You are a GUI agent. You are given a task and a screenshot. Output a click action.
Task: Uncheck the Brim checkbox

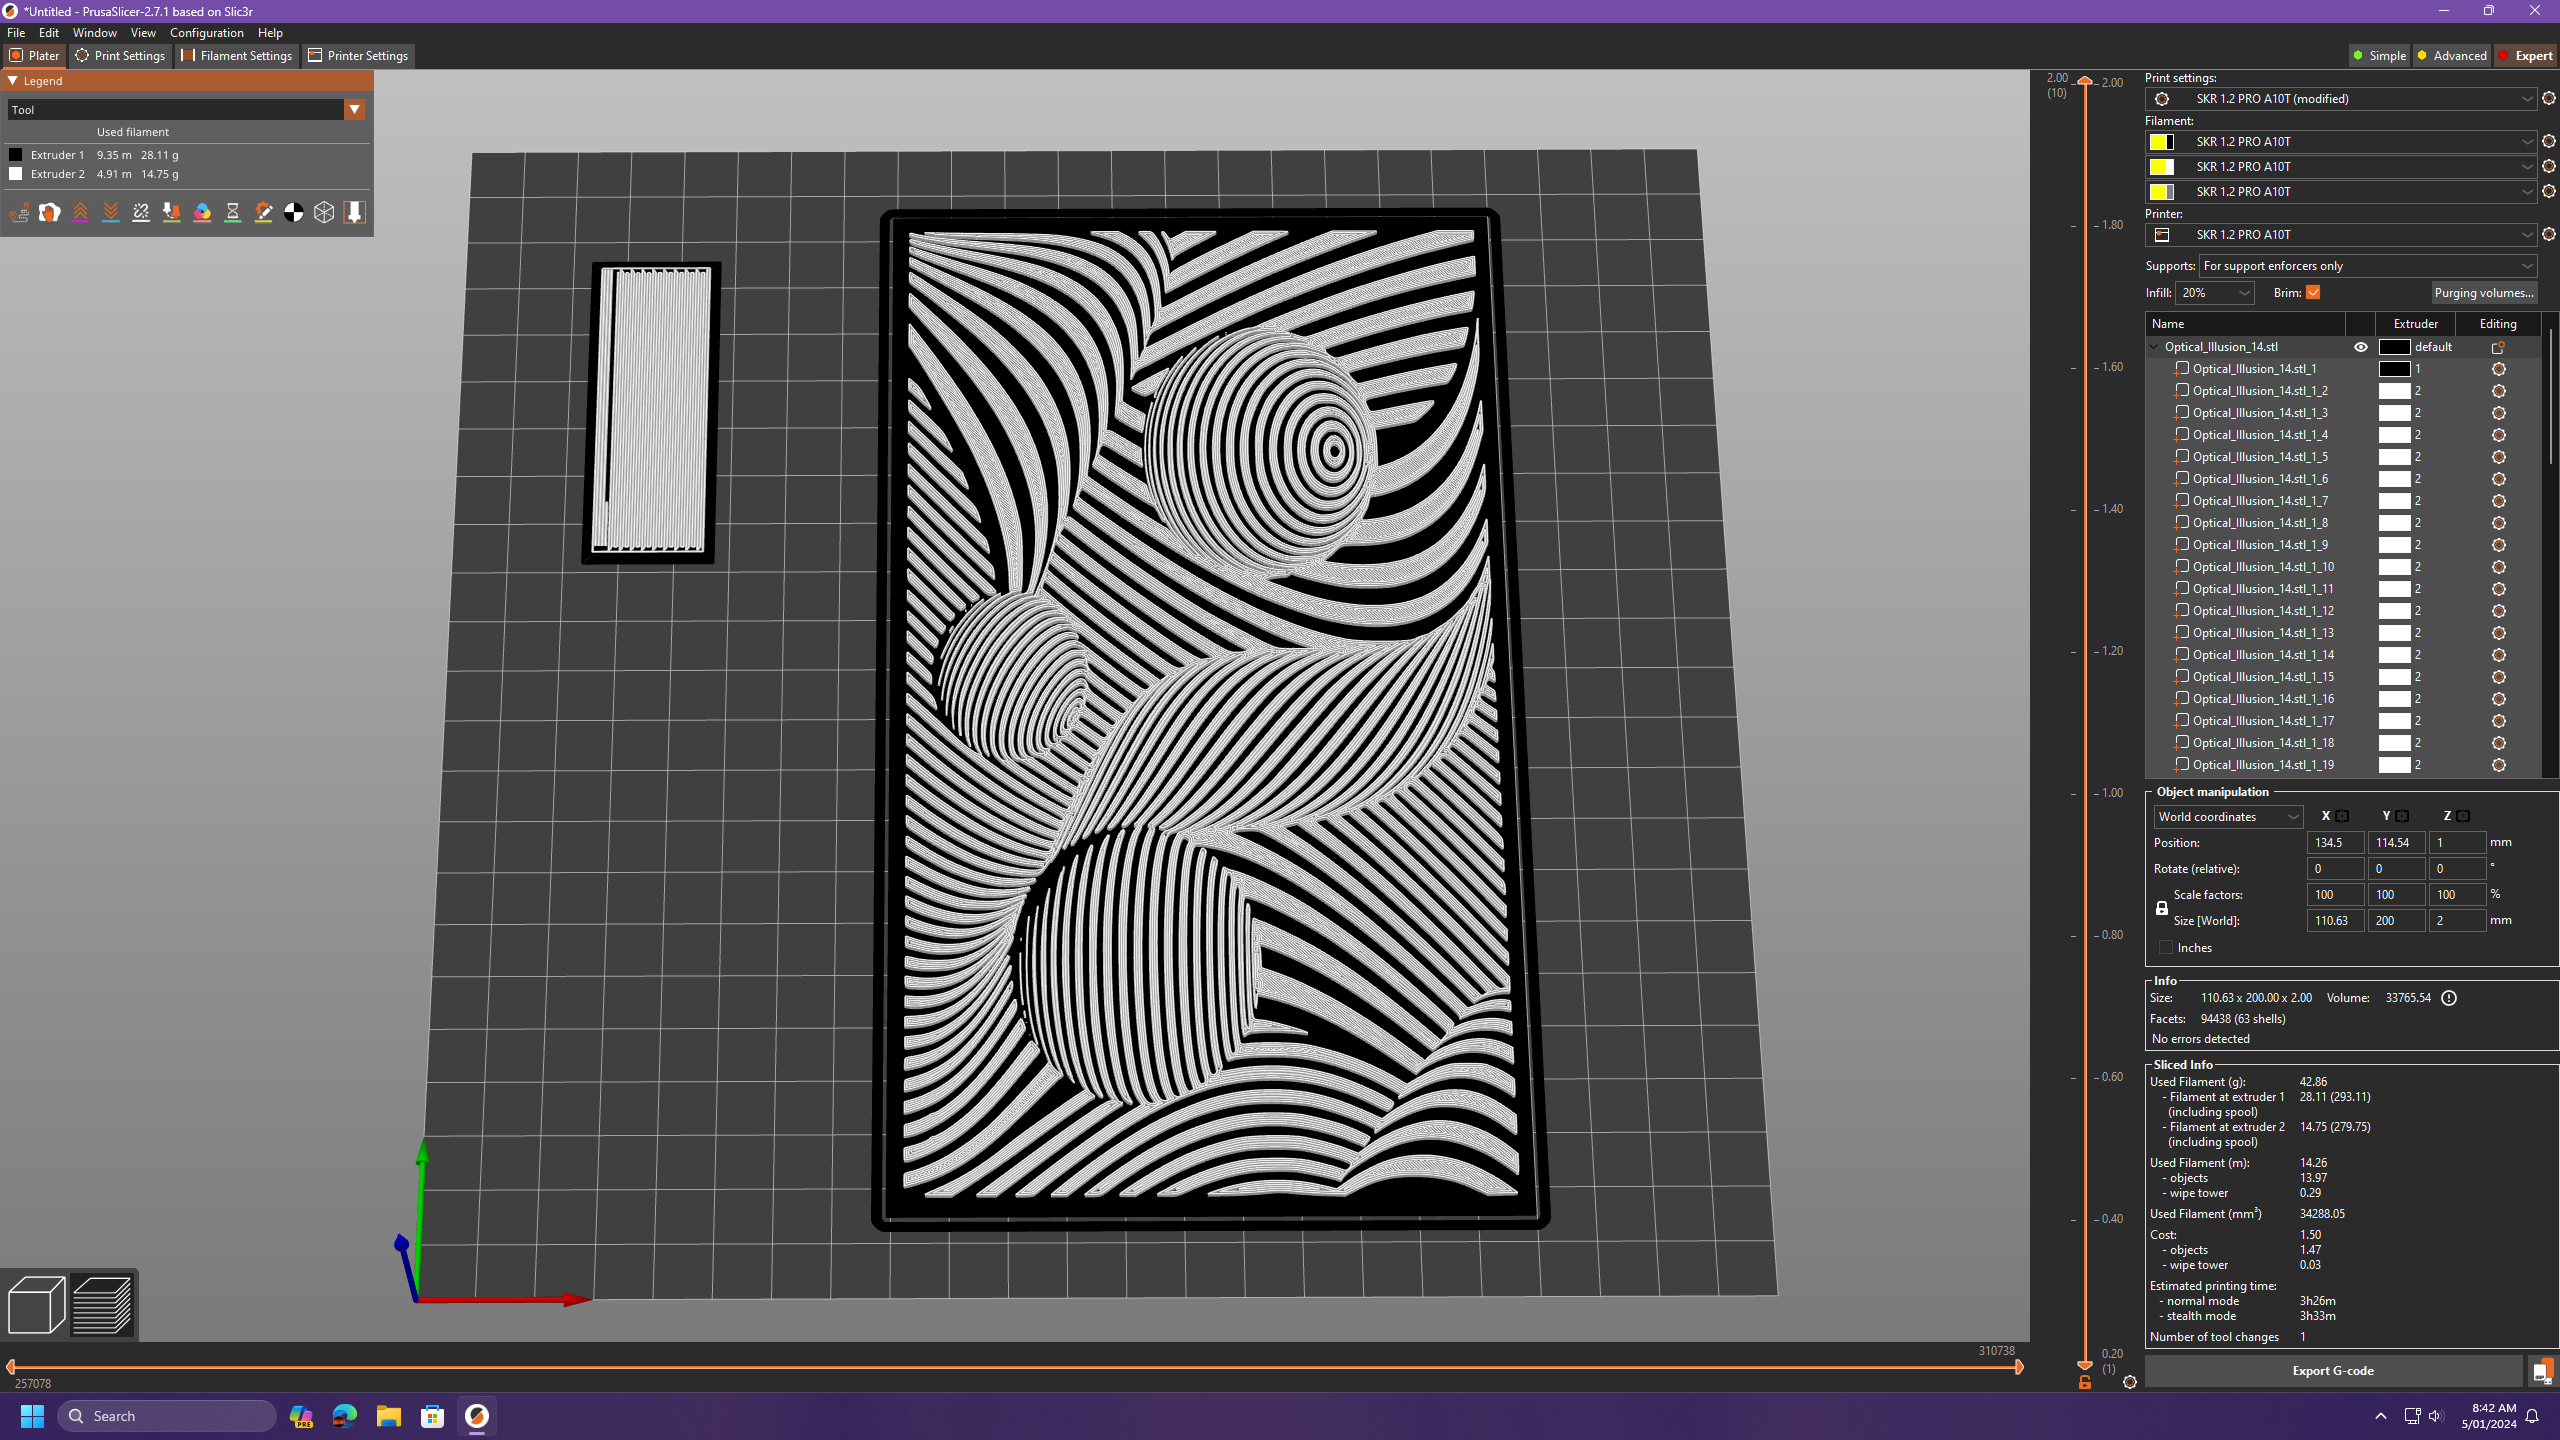point(2313,293)
